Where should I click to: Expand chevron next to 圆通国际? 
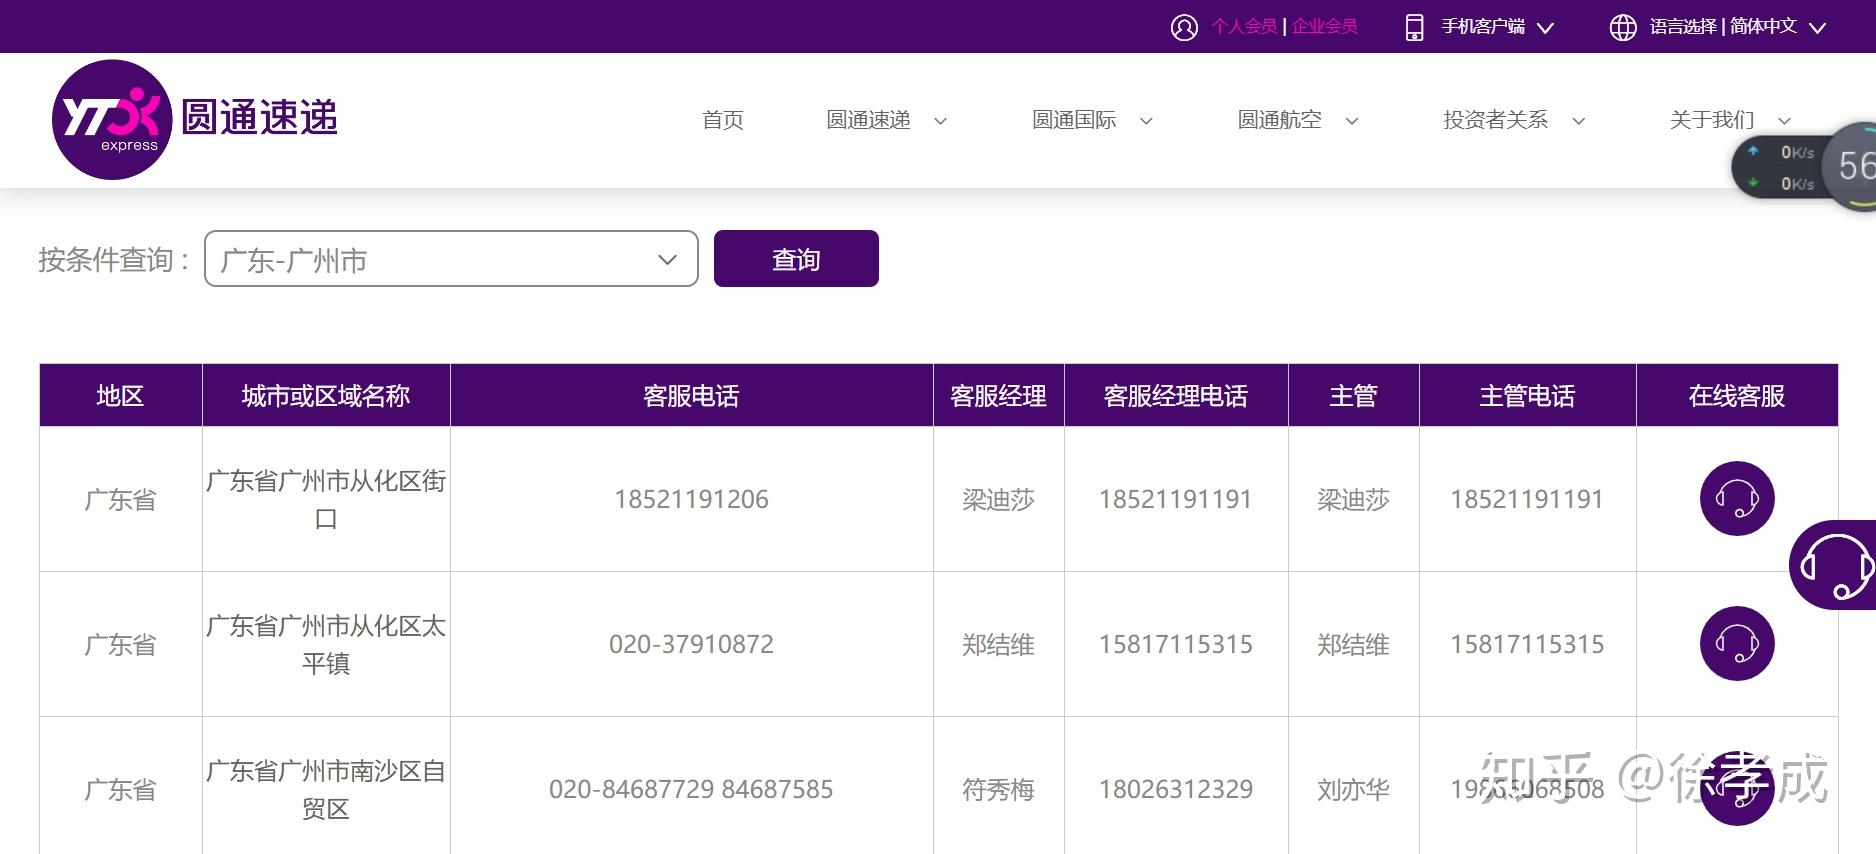tap(1146, 121)
